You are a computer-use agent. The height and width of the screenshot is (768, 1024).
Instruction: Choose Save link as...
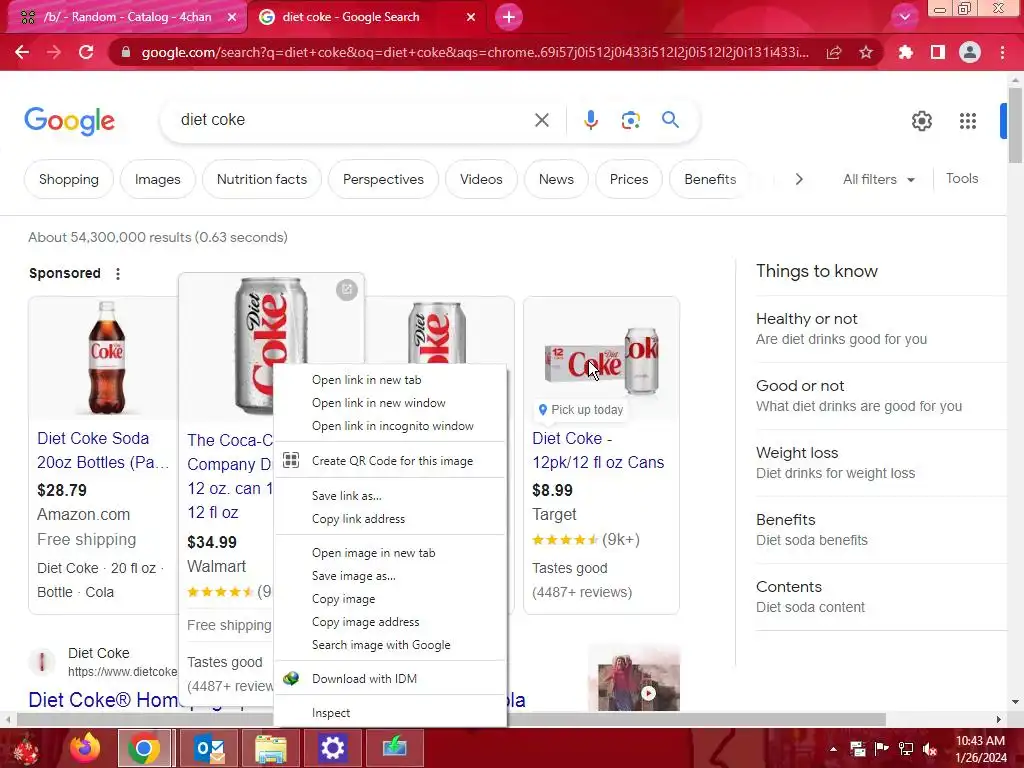[390, 496]
